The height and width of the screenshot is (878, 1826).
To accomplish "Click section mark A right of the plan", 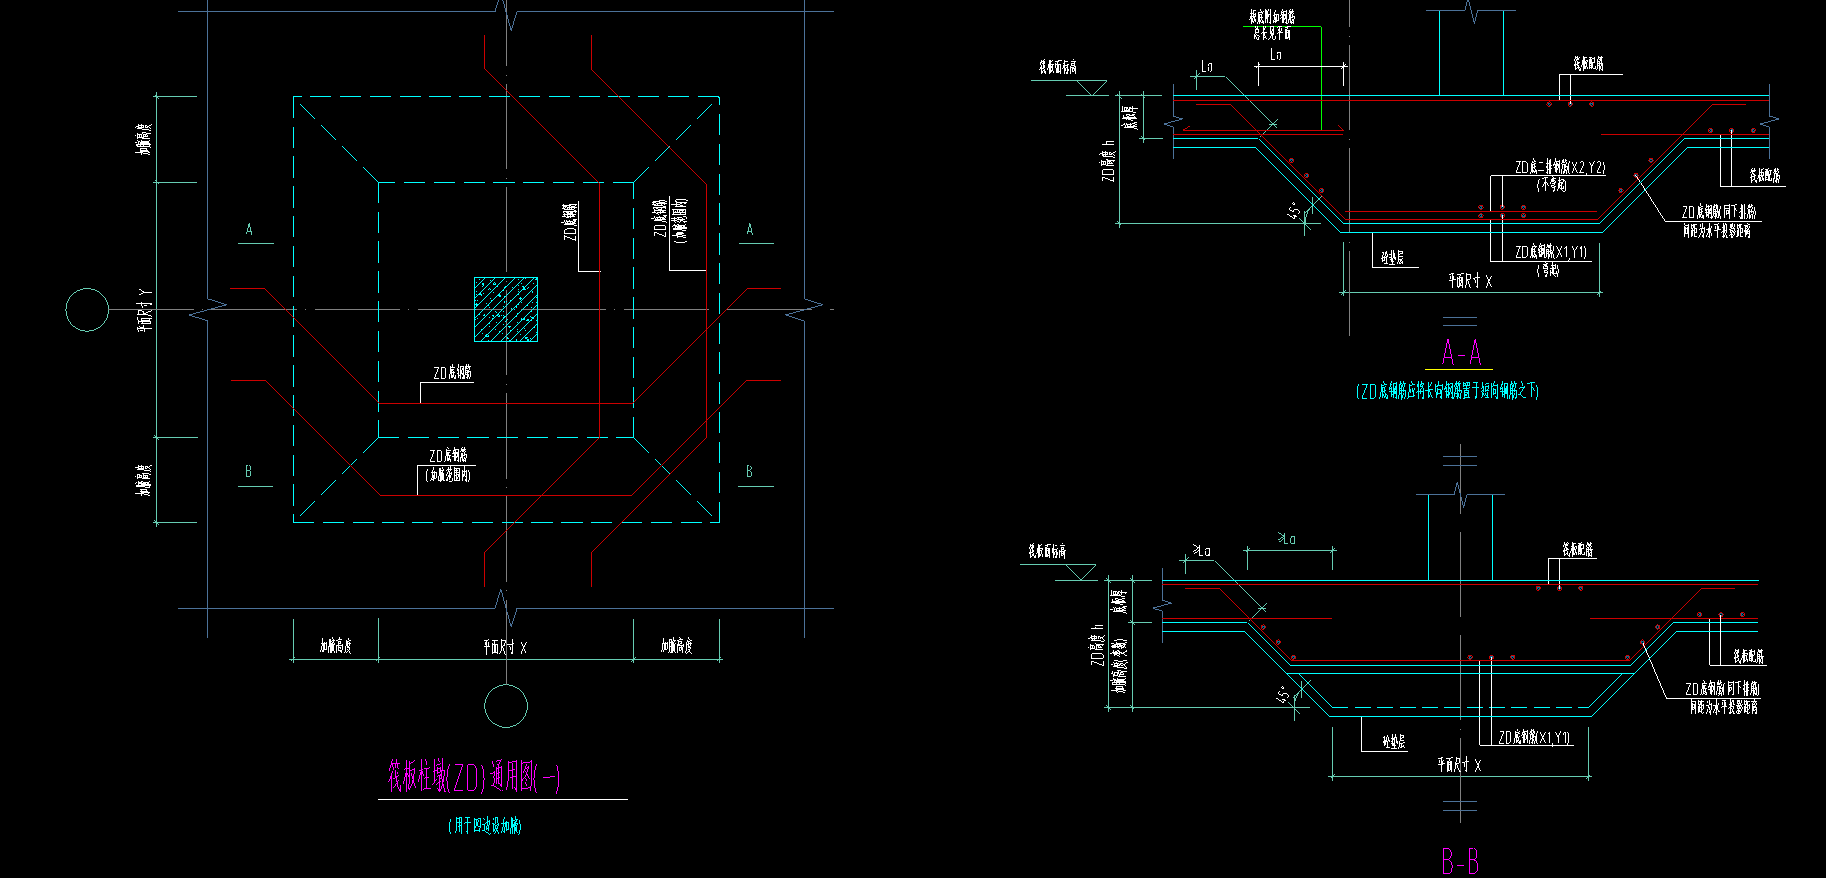I will click(749, 230).
